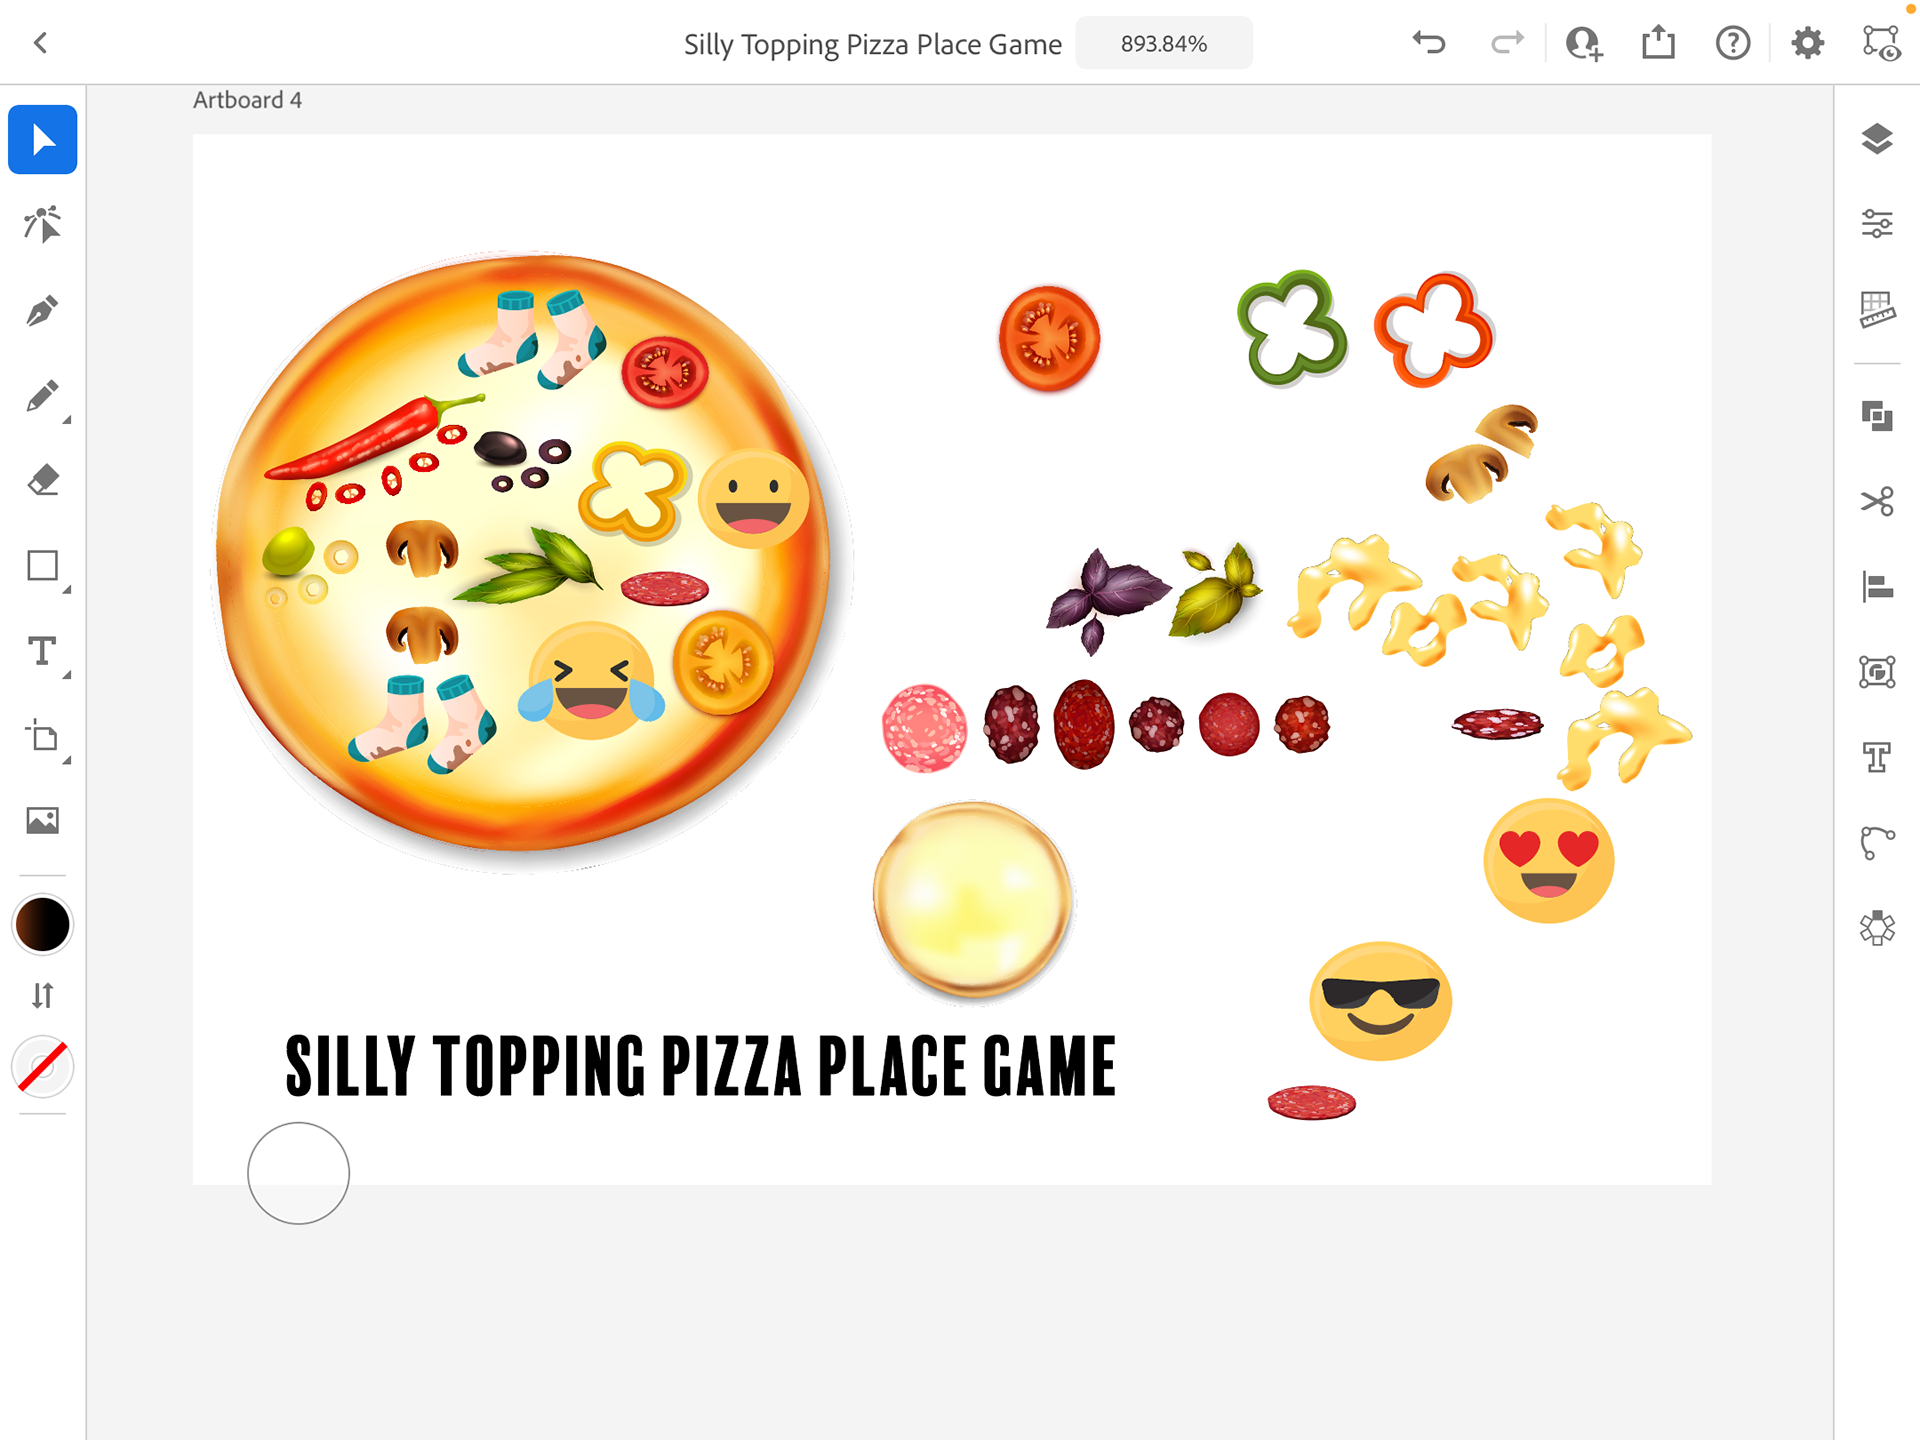Click the Scissors cut tool icon
This screenshot has width=1920, height=1440.
(x=1877, y=501)
